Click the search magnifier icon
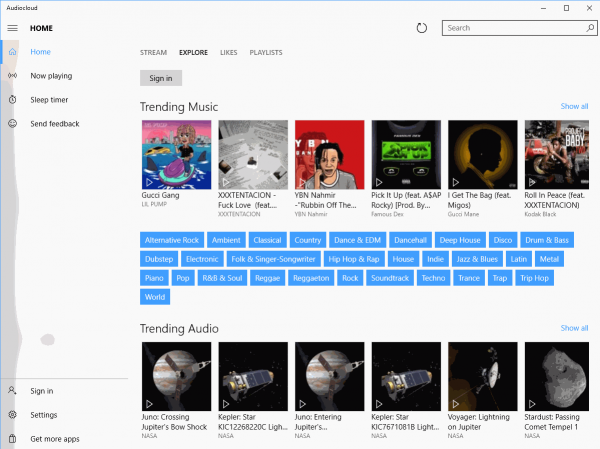Screen dimensions: 600x449 [583, 28]
